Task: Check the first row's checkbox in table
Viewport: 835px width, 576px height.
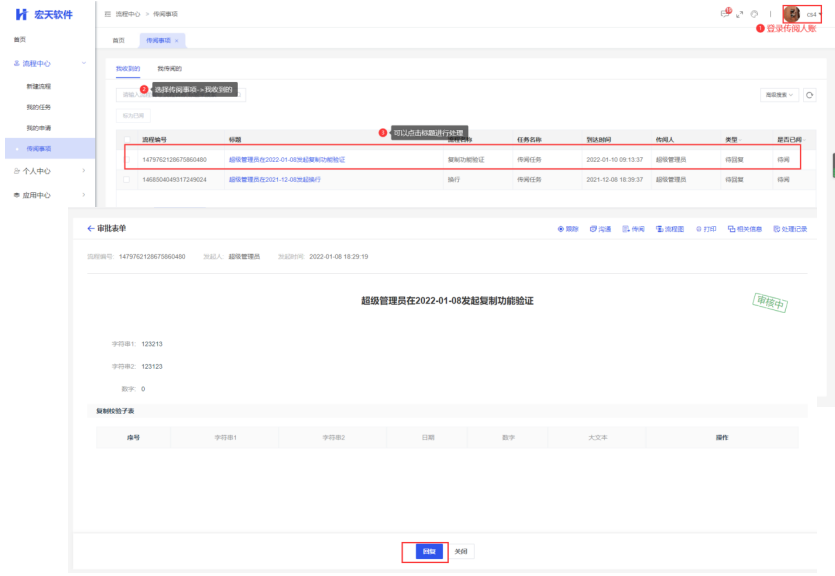Action: pyautogui.click(x=127, y=159)
